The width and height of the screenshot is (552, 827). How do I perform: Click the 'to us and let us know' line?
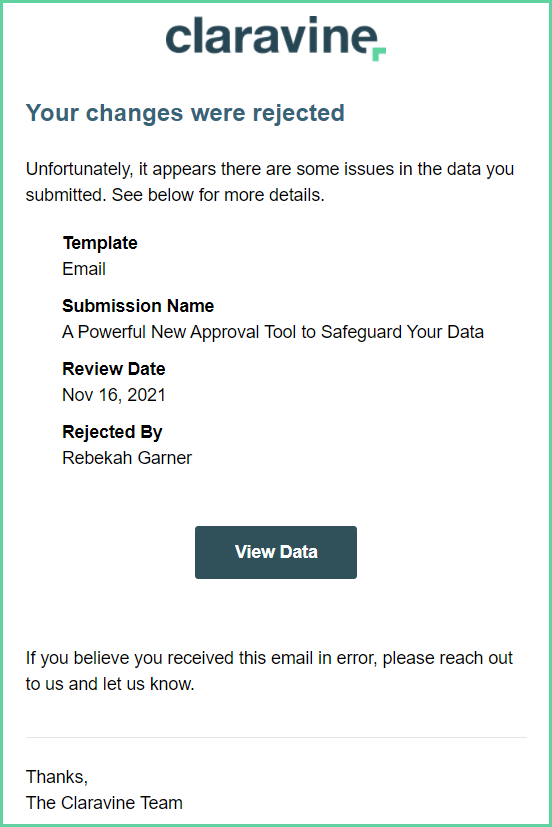110,684
